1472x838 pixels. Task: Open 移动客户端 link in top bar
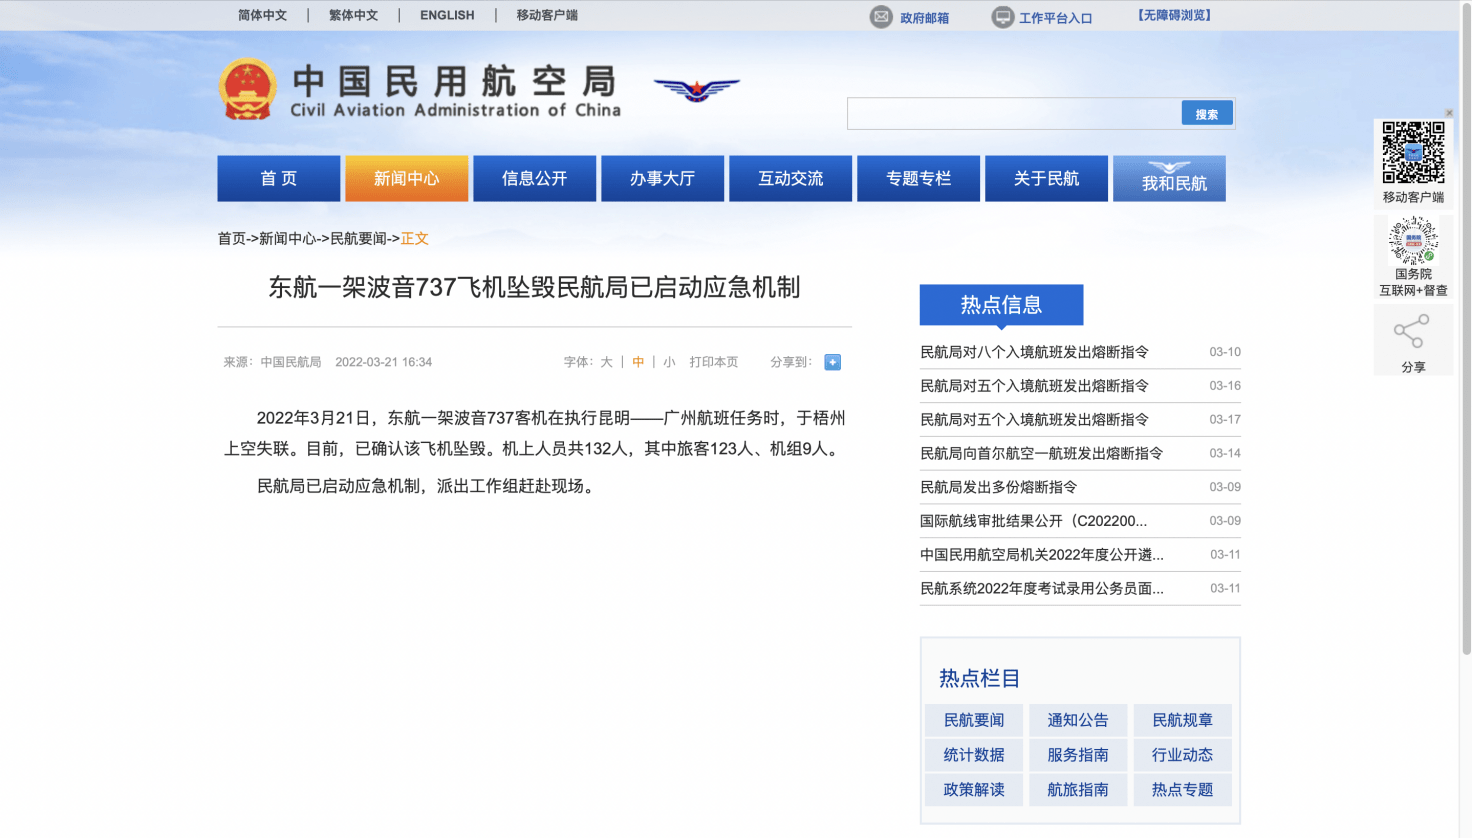[547, 15]
